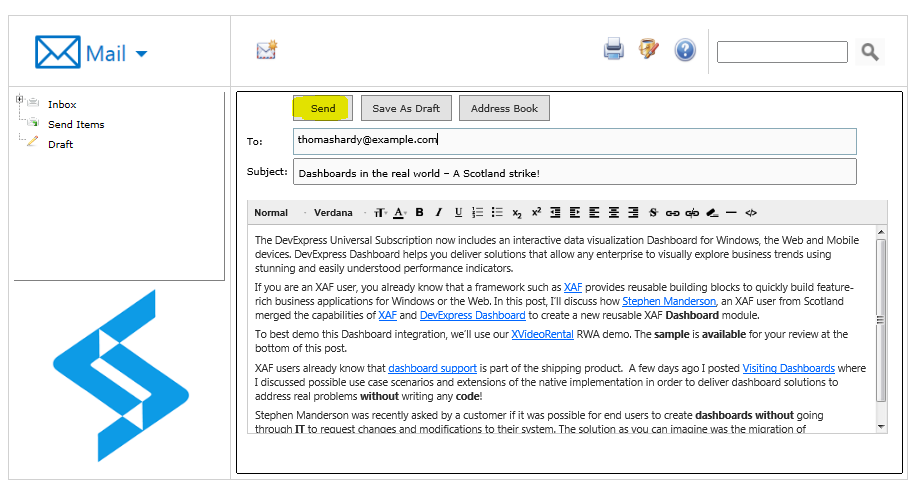Viewport: 916px width, 497px height.
Task: Click the outdent icon
Action: [556, 213]
